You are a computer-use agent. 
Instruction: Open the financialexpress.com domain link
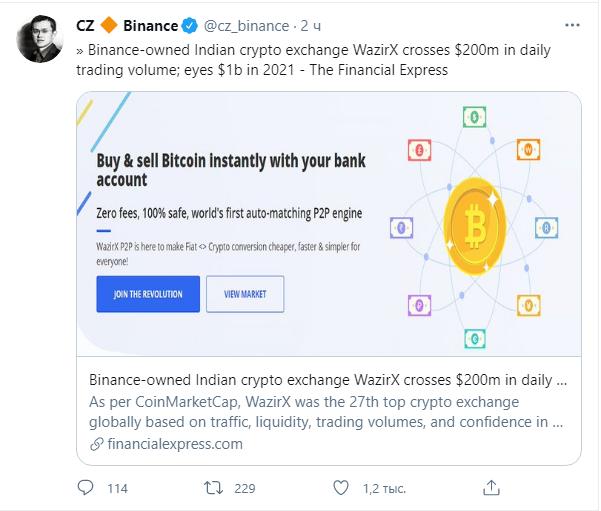point(175,444)
